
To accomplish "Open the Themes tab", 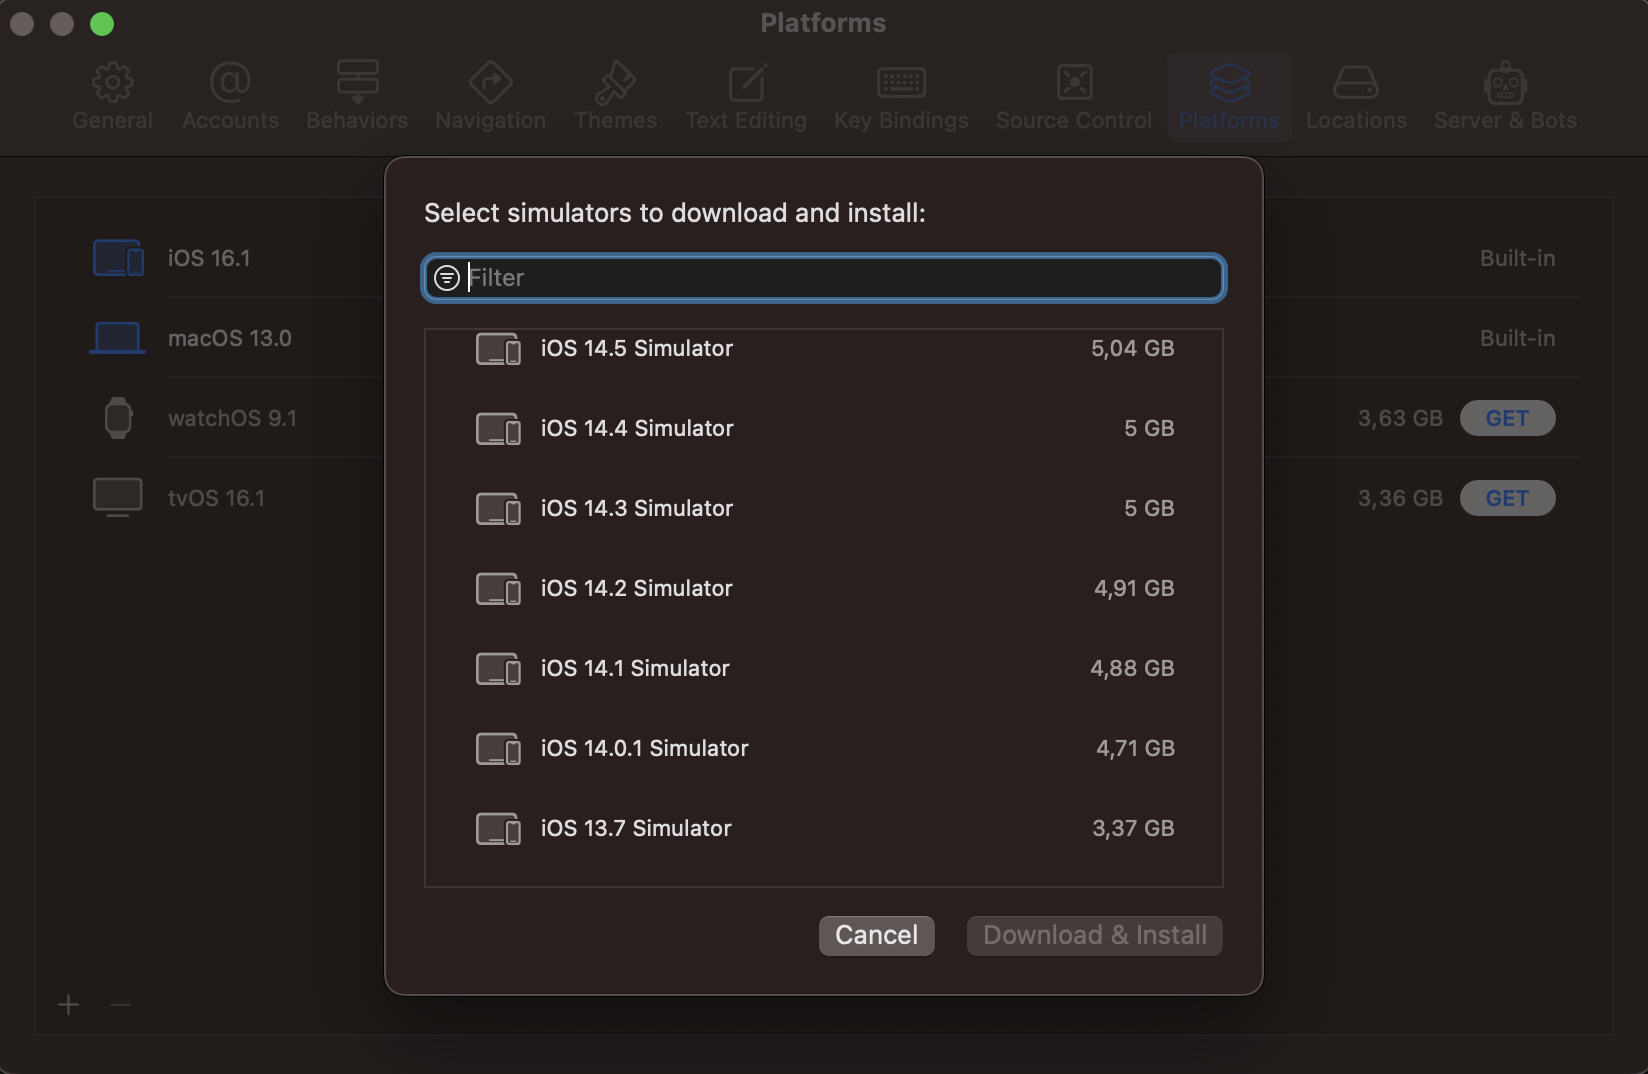I will [615, 97].
